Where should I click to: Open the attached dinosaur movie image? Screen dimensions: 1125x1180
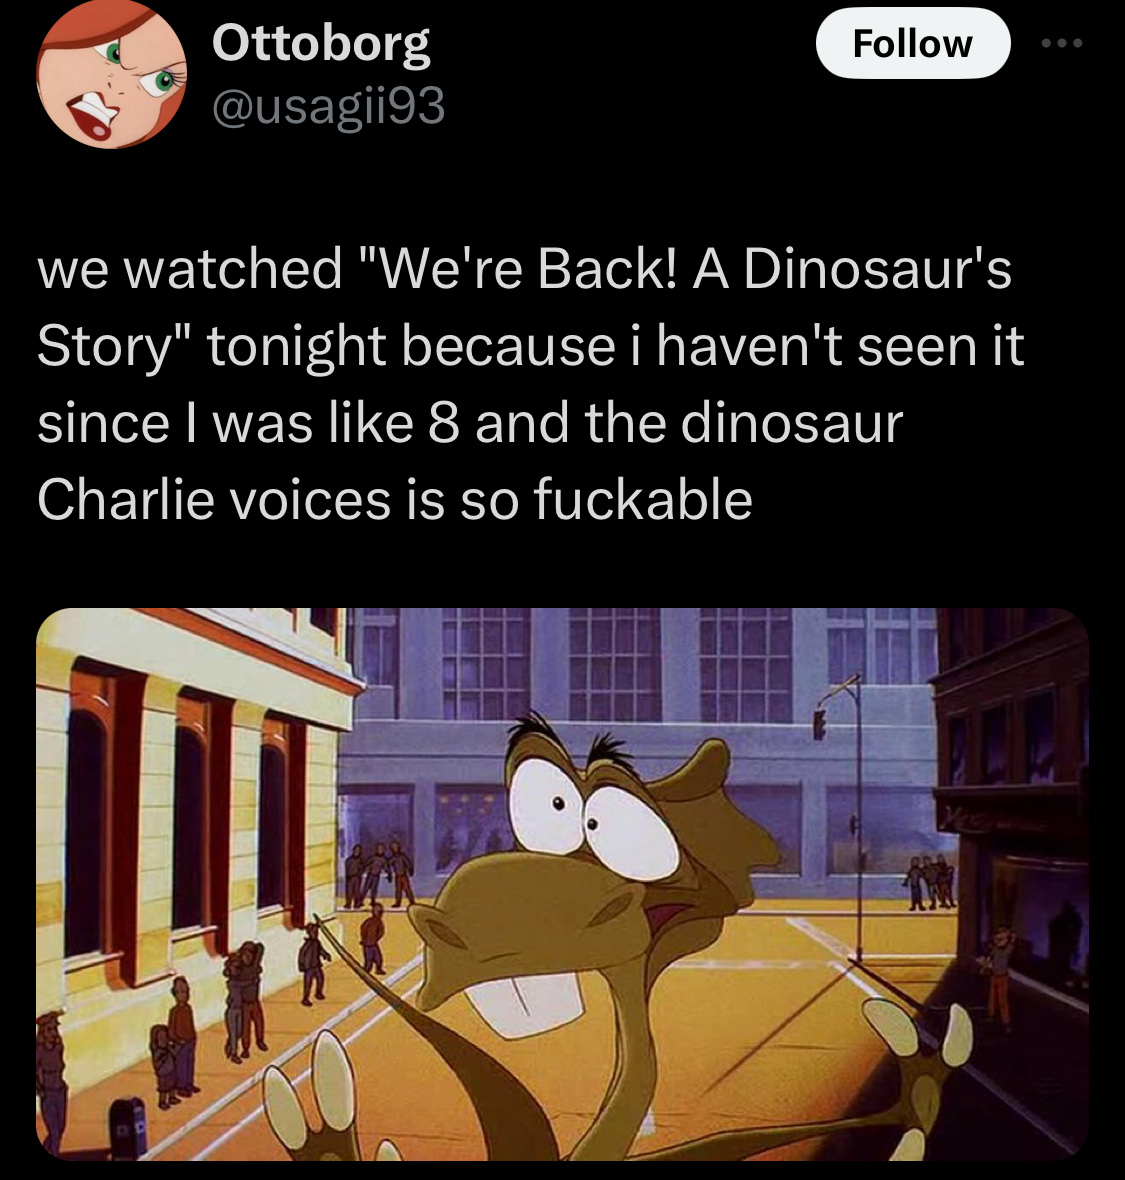click(562, 883)
